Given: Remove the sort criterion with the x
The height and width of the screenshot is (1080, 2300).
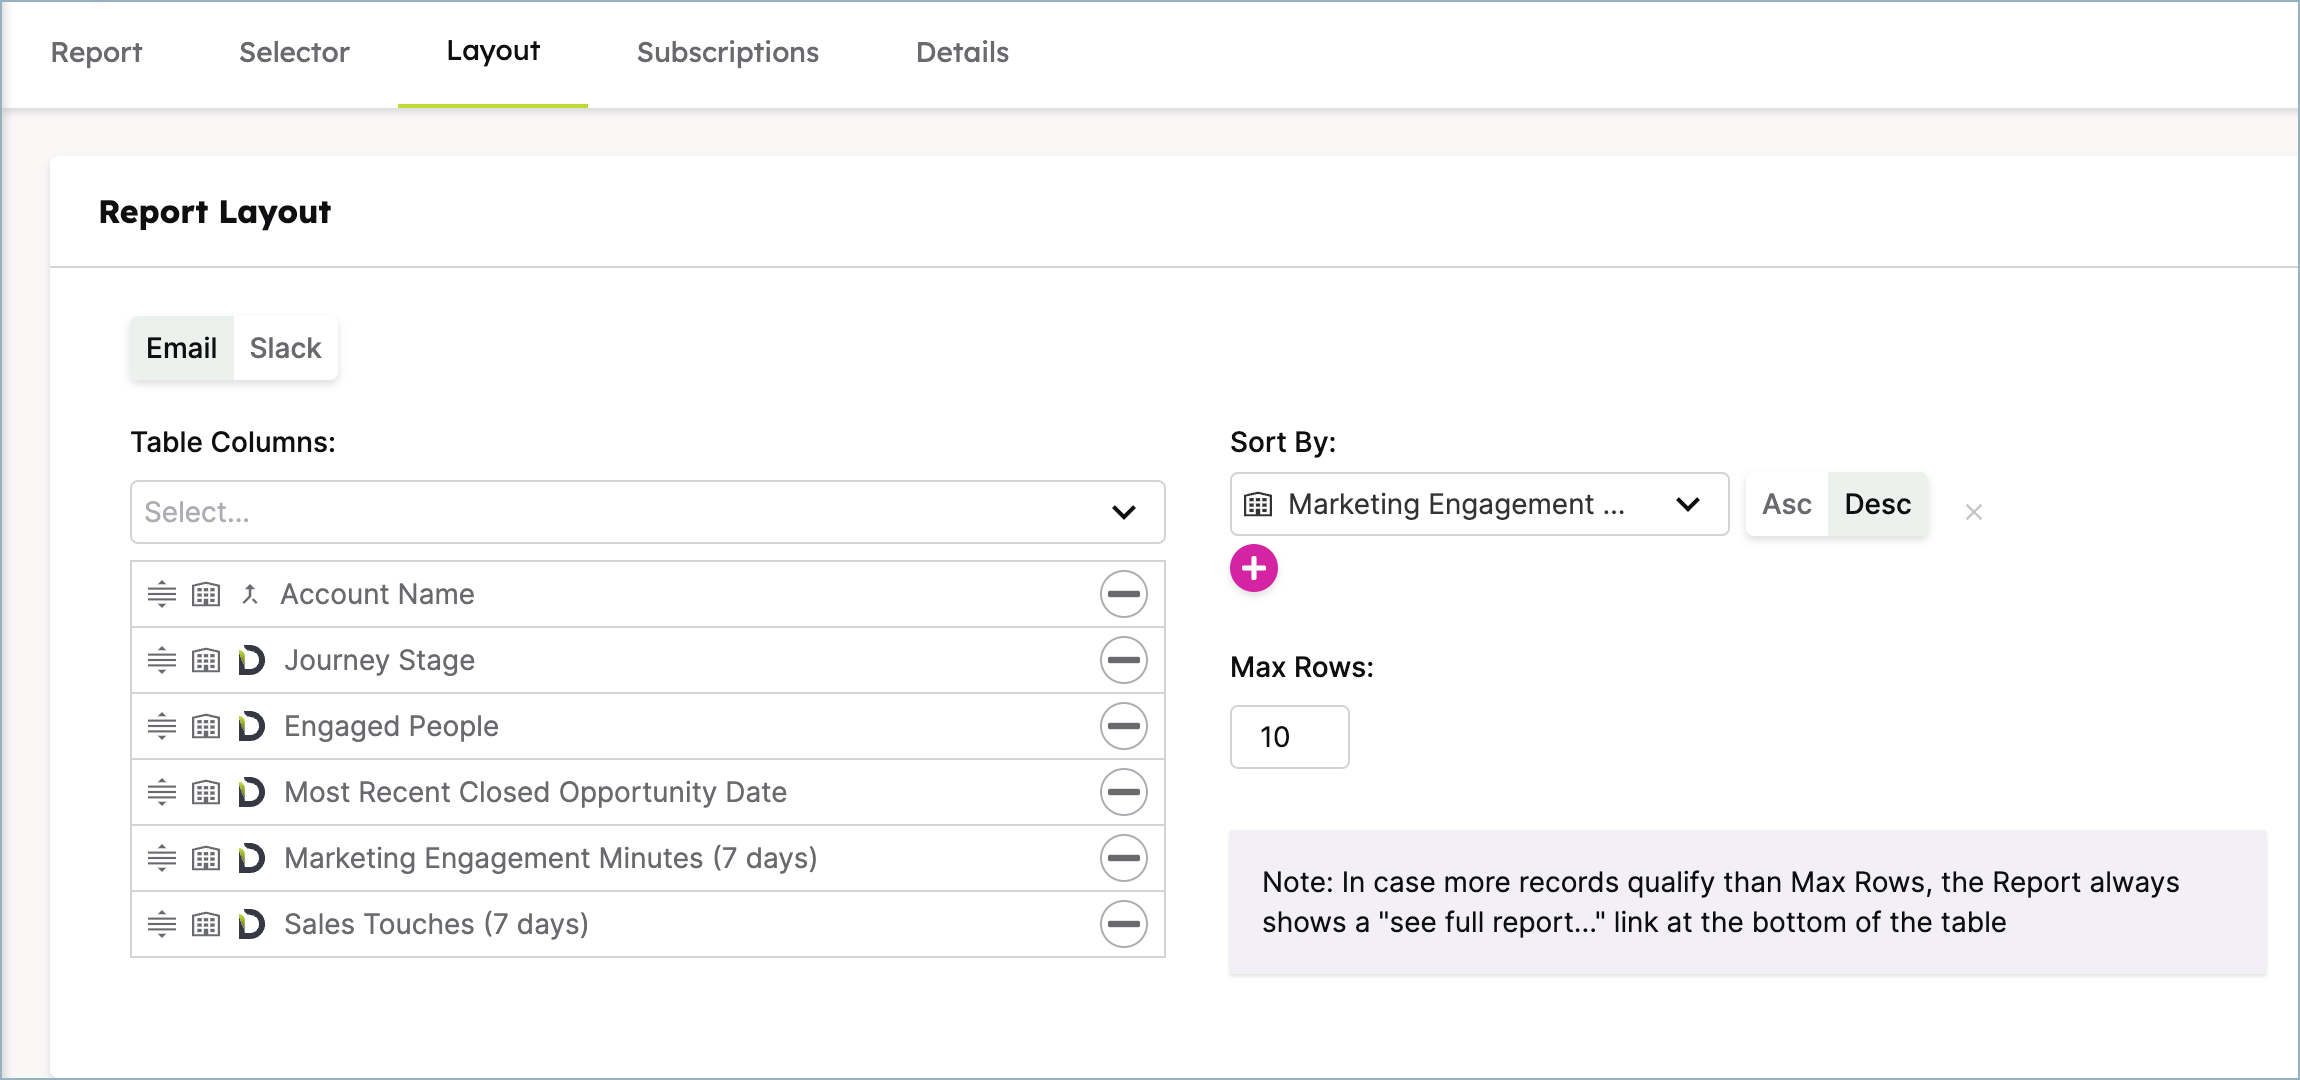Looking at the screenshot, I should pos(1974,512).
